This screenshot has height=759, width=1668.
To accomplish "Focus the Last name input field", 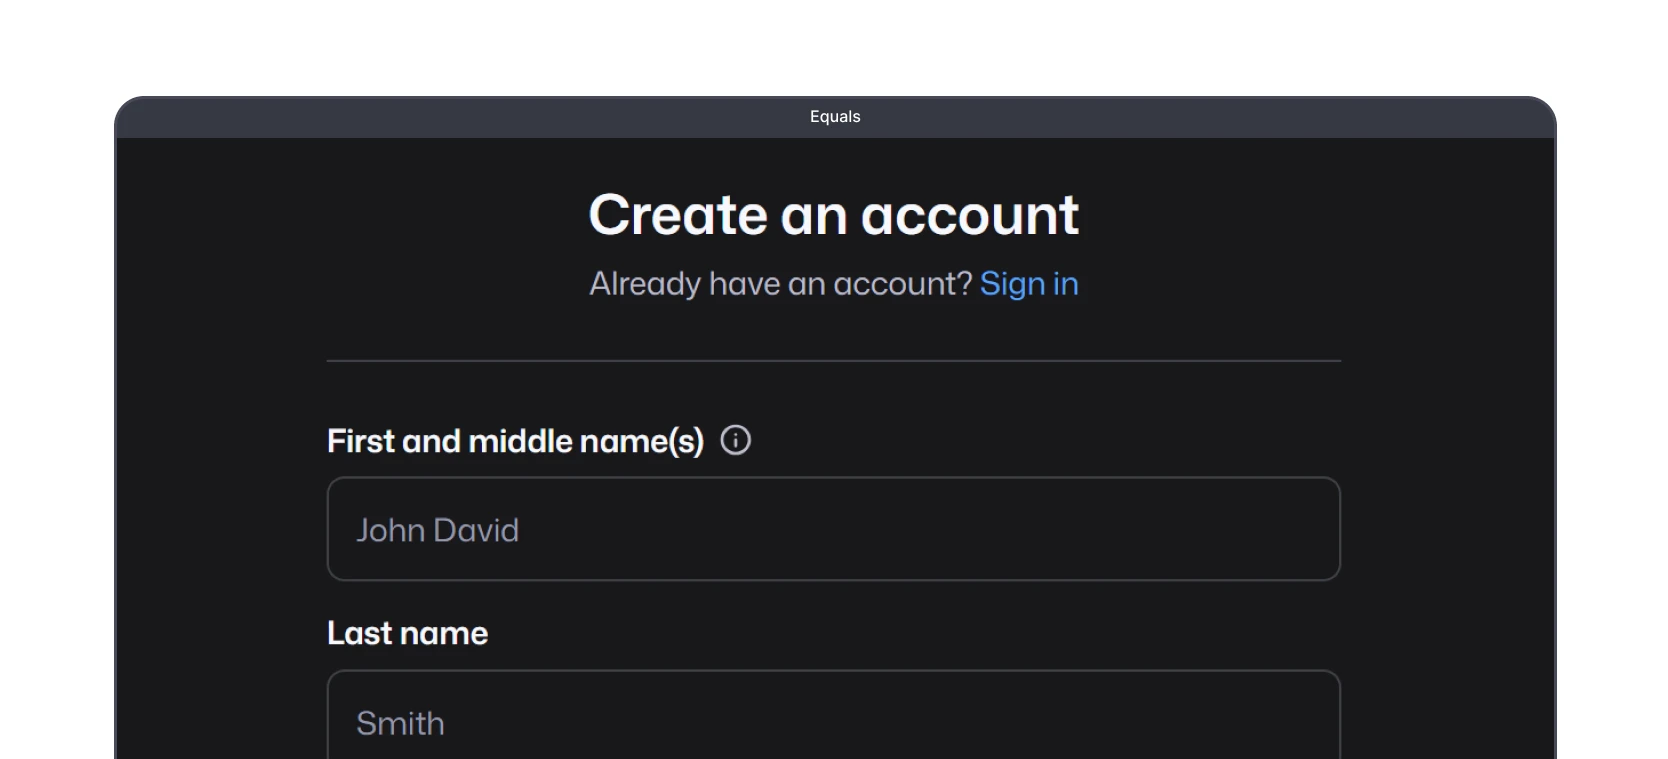I will [833, 715].
